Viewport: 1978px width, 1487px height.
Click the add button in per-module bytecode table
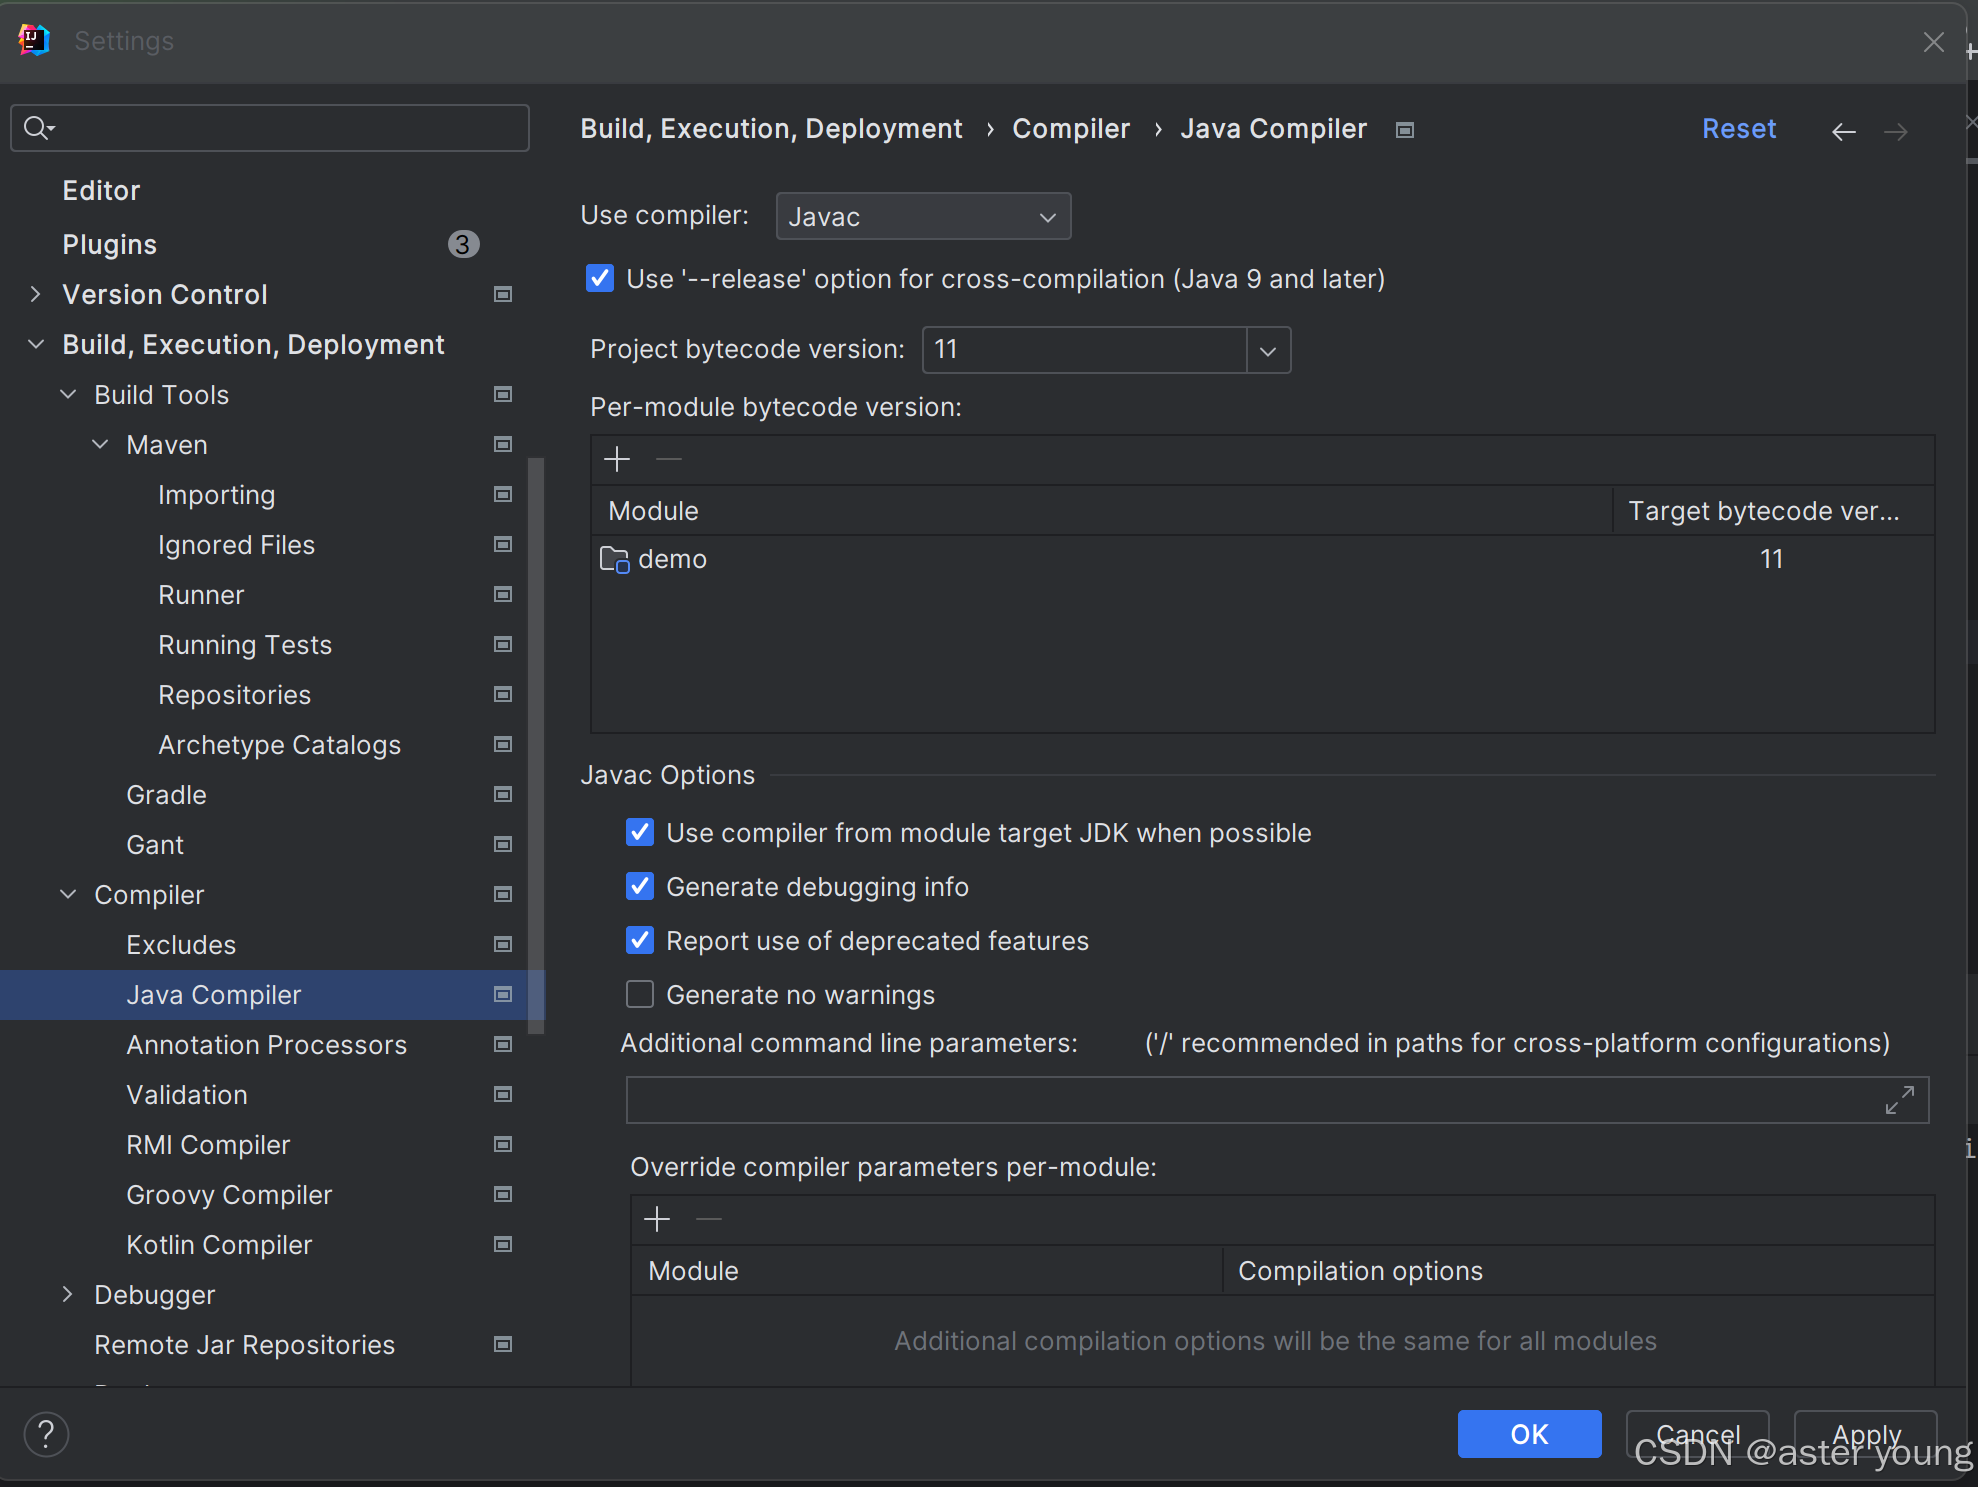pyautogui.click(x=617, y=459)
